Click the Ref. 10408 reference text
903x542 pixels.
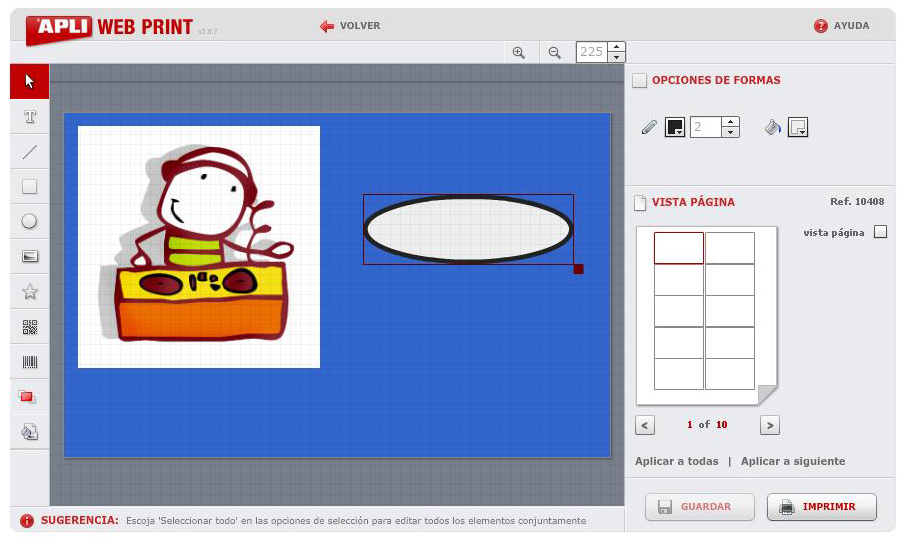point(857,202)
